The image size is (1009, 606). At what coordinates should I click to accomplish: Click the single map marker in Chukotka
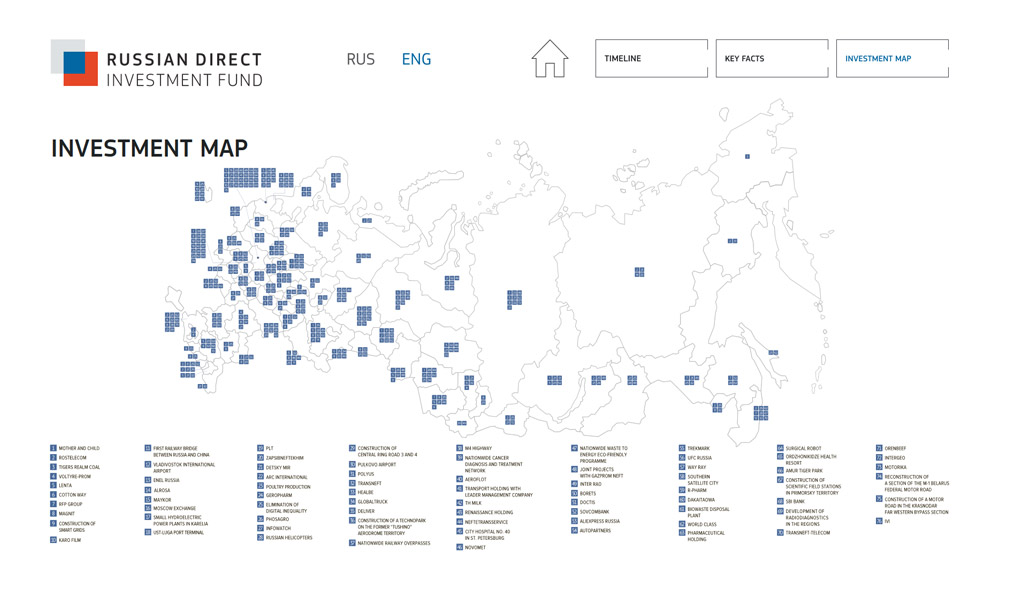(747, 156)
